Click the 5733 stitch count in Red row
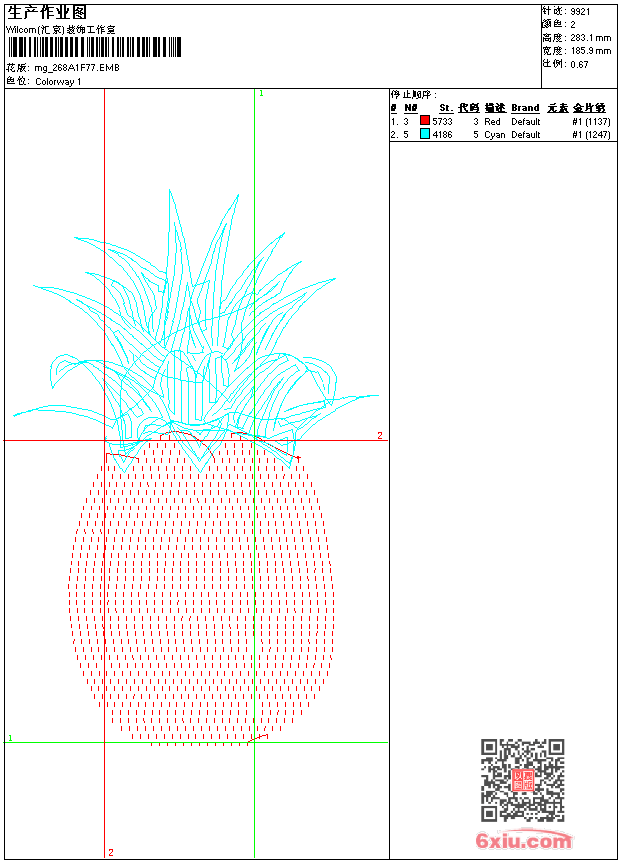Image resolution: width=620 pixels, height=860 pixels. 442,121
